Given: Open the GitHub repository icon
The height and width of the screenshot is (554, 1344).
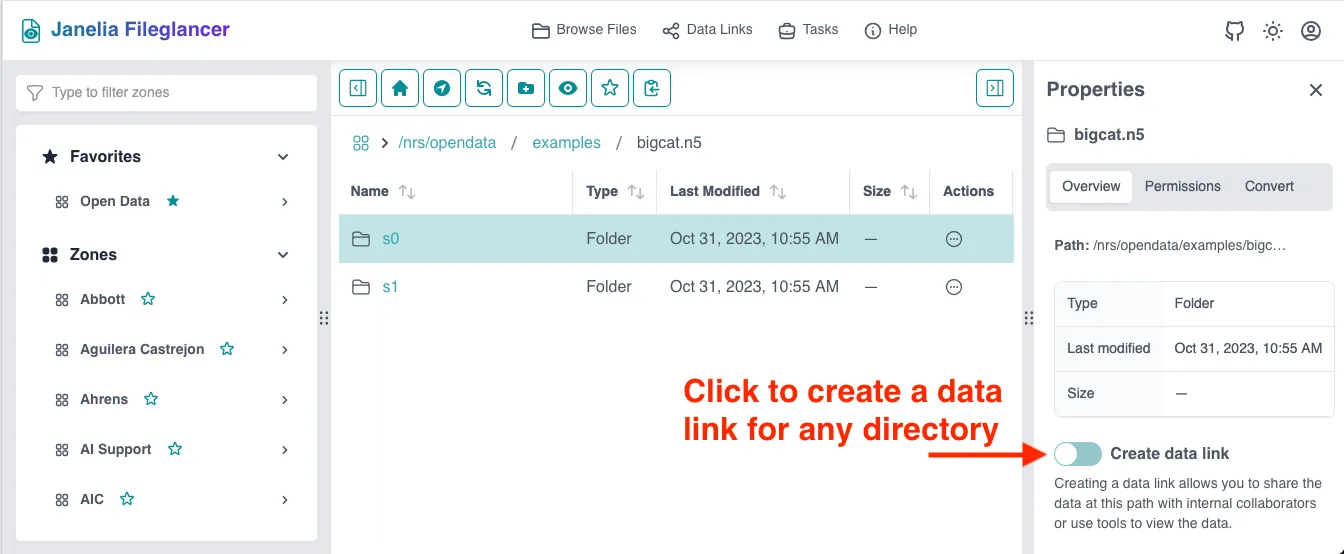Looking at the screenshot, I should pyautogui.click(x=1234, y=31).
